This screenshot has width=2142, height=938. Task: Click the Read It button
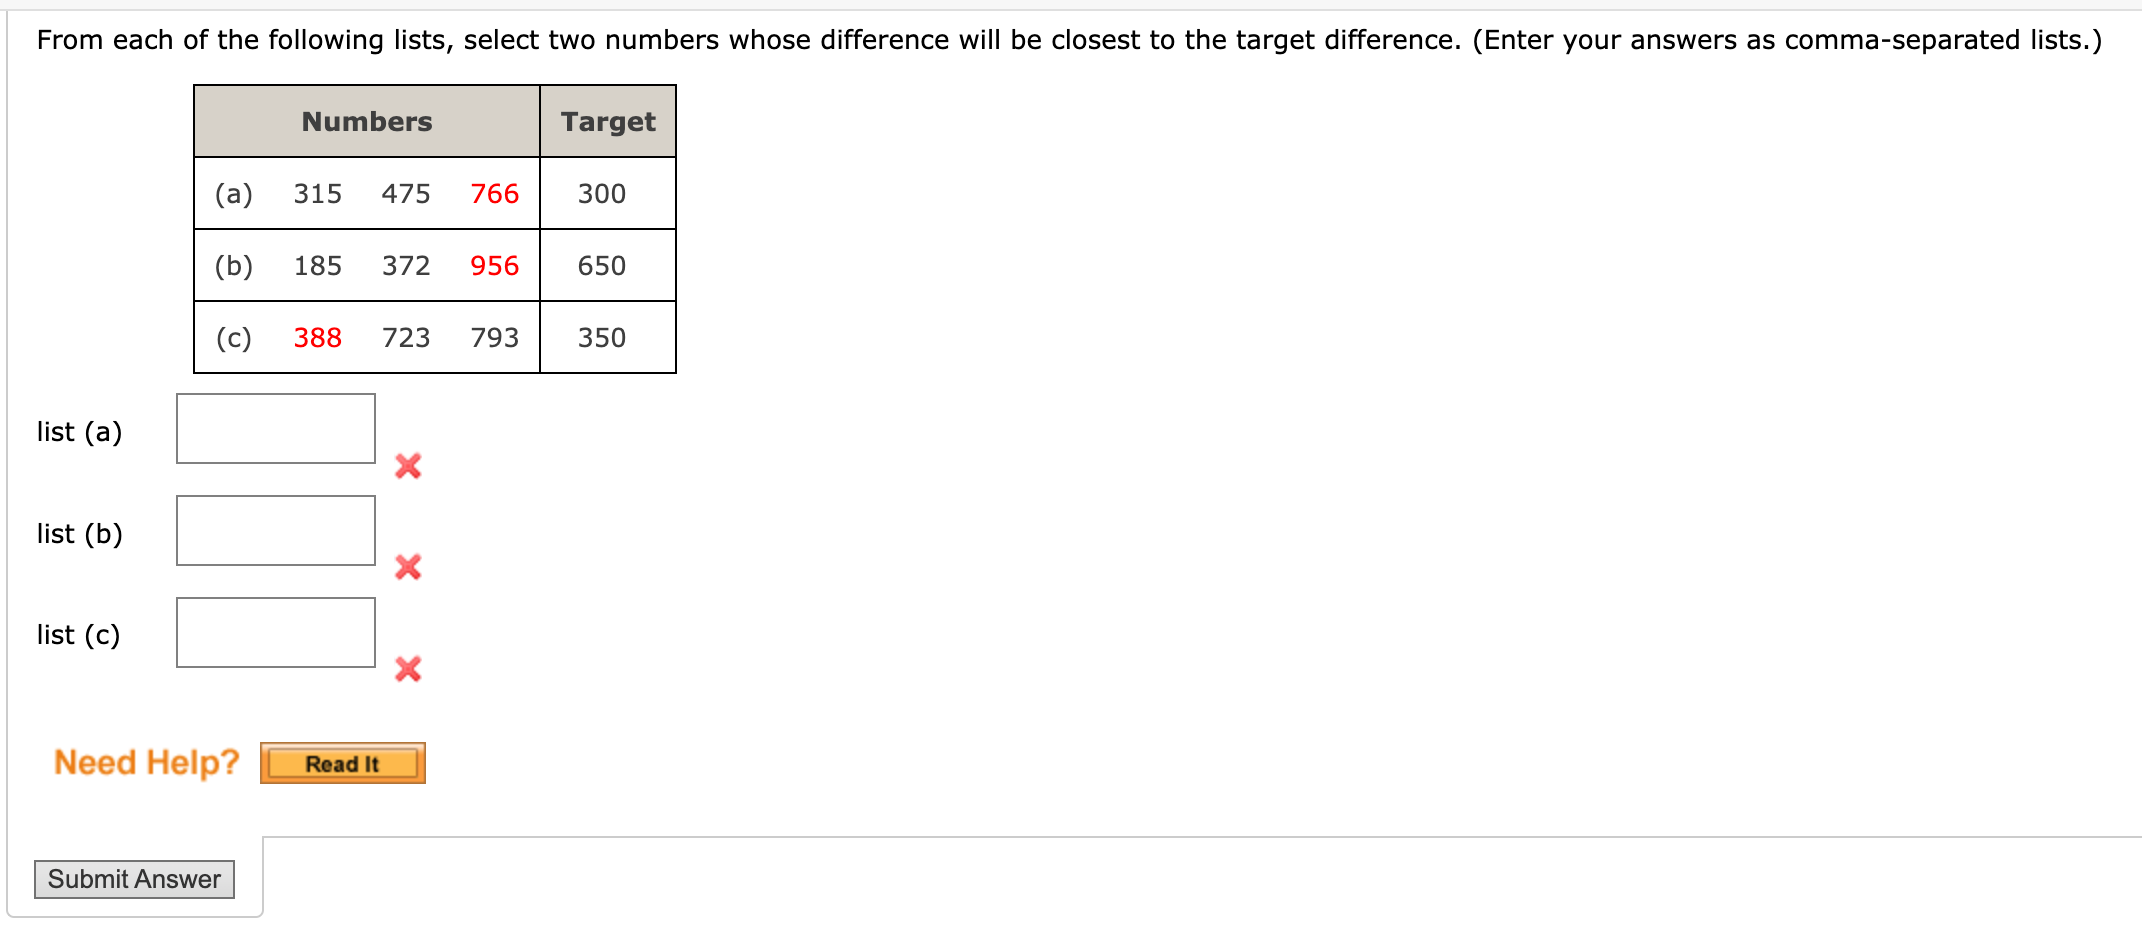tap(342, 763)
